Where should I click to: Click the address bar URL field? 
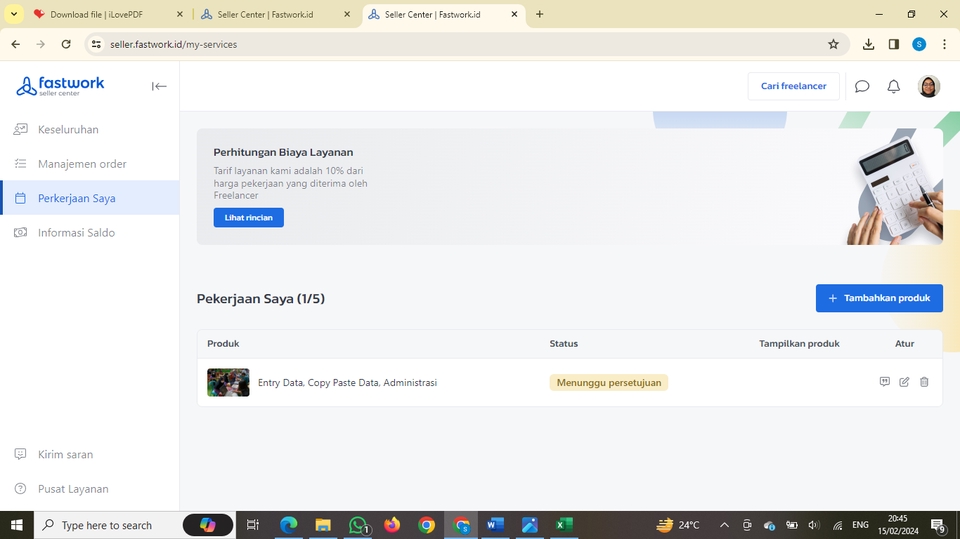click(x=465, y=44)
